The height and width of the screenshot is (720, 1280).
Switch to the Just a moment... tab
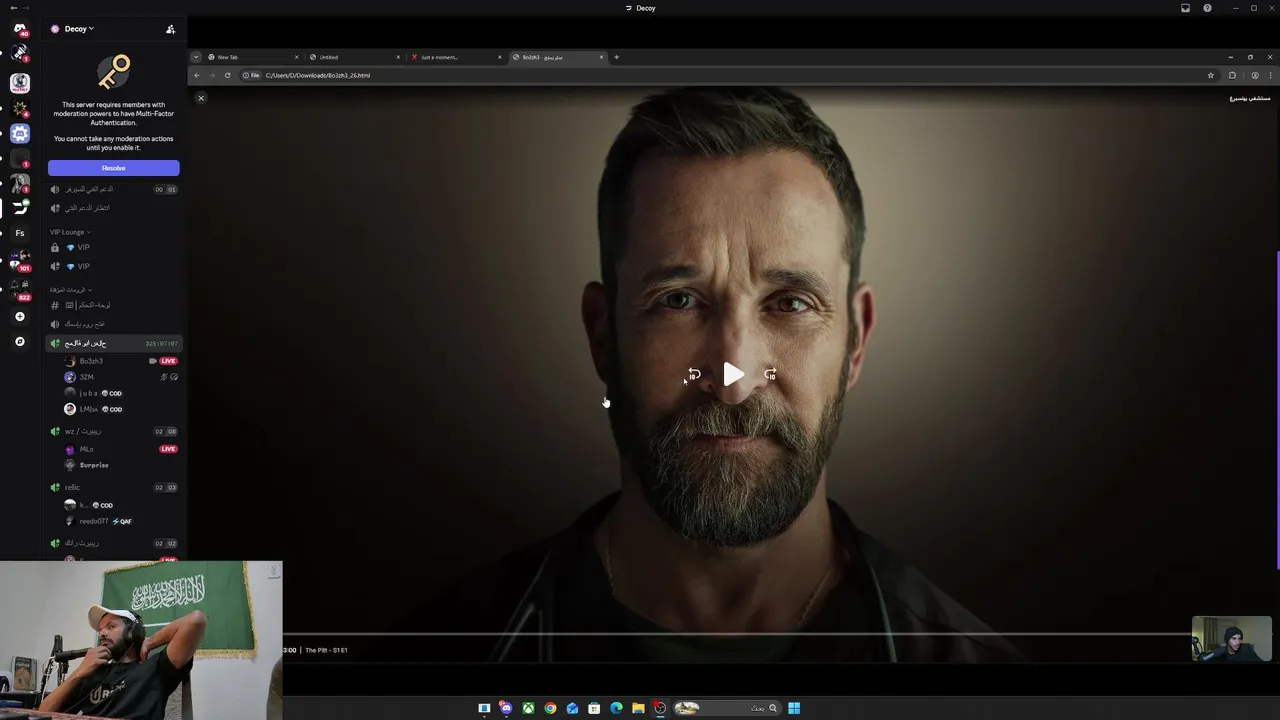pos(454,57)
